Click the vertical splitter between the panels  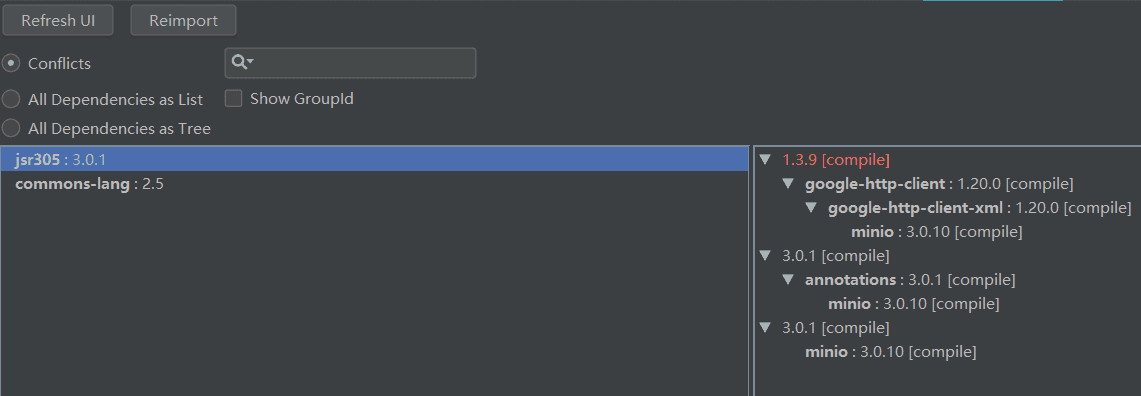pos(751,271)
